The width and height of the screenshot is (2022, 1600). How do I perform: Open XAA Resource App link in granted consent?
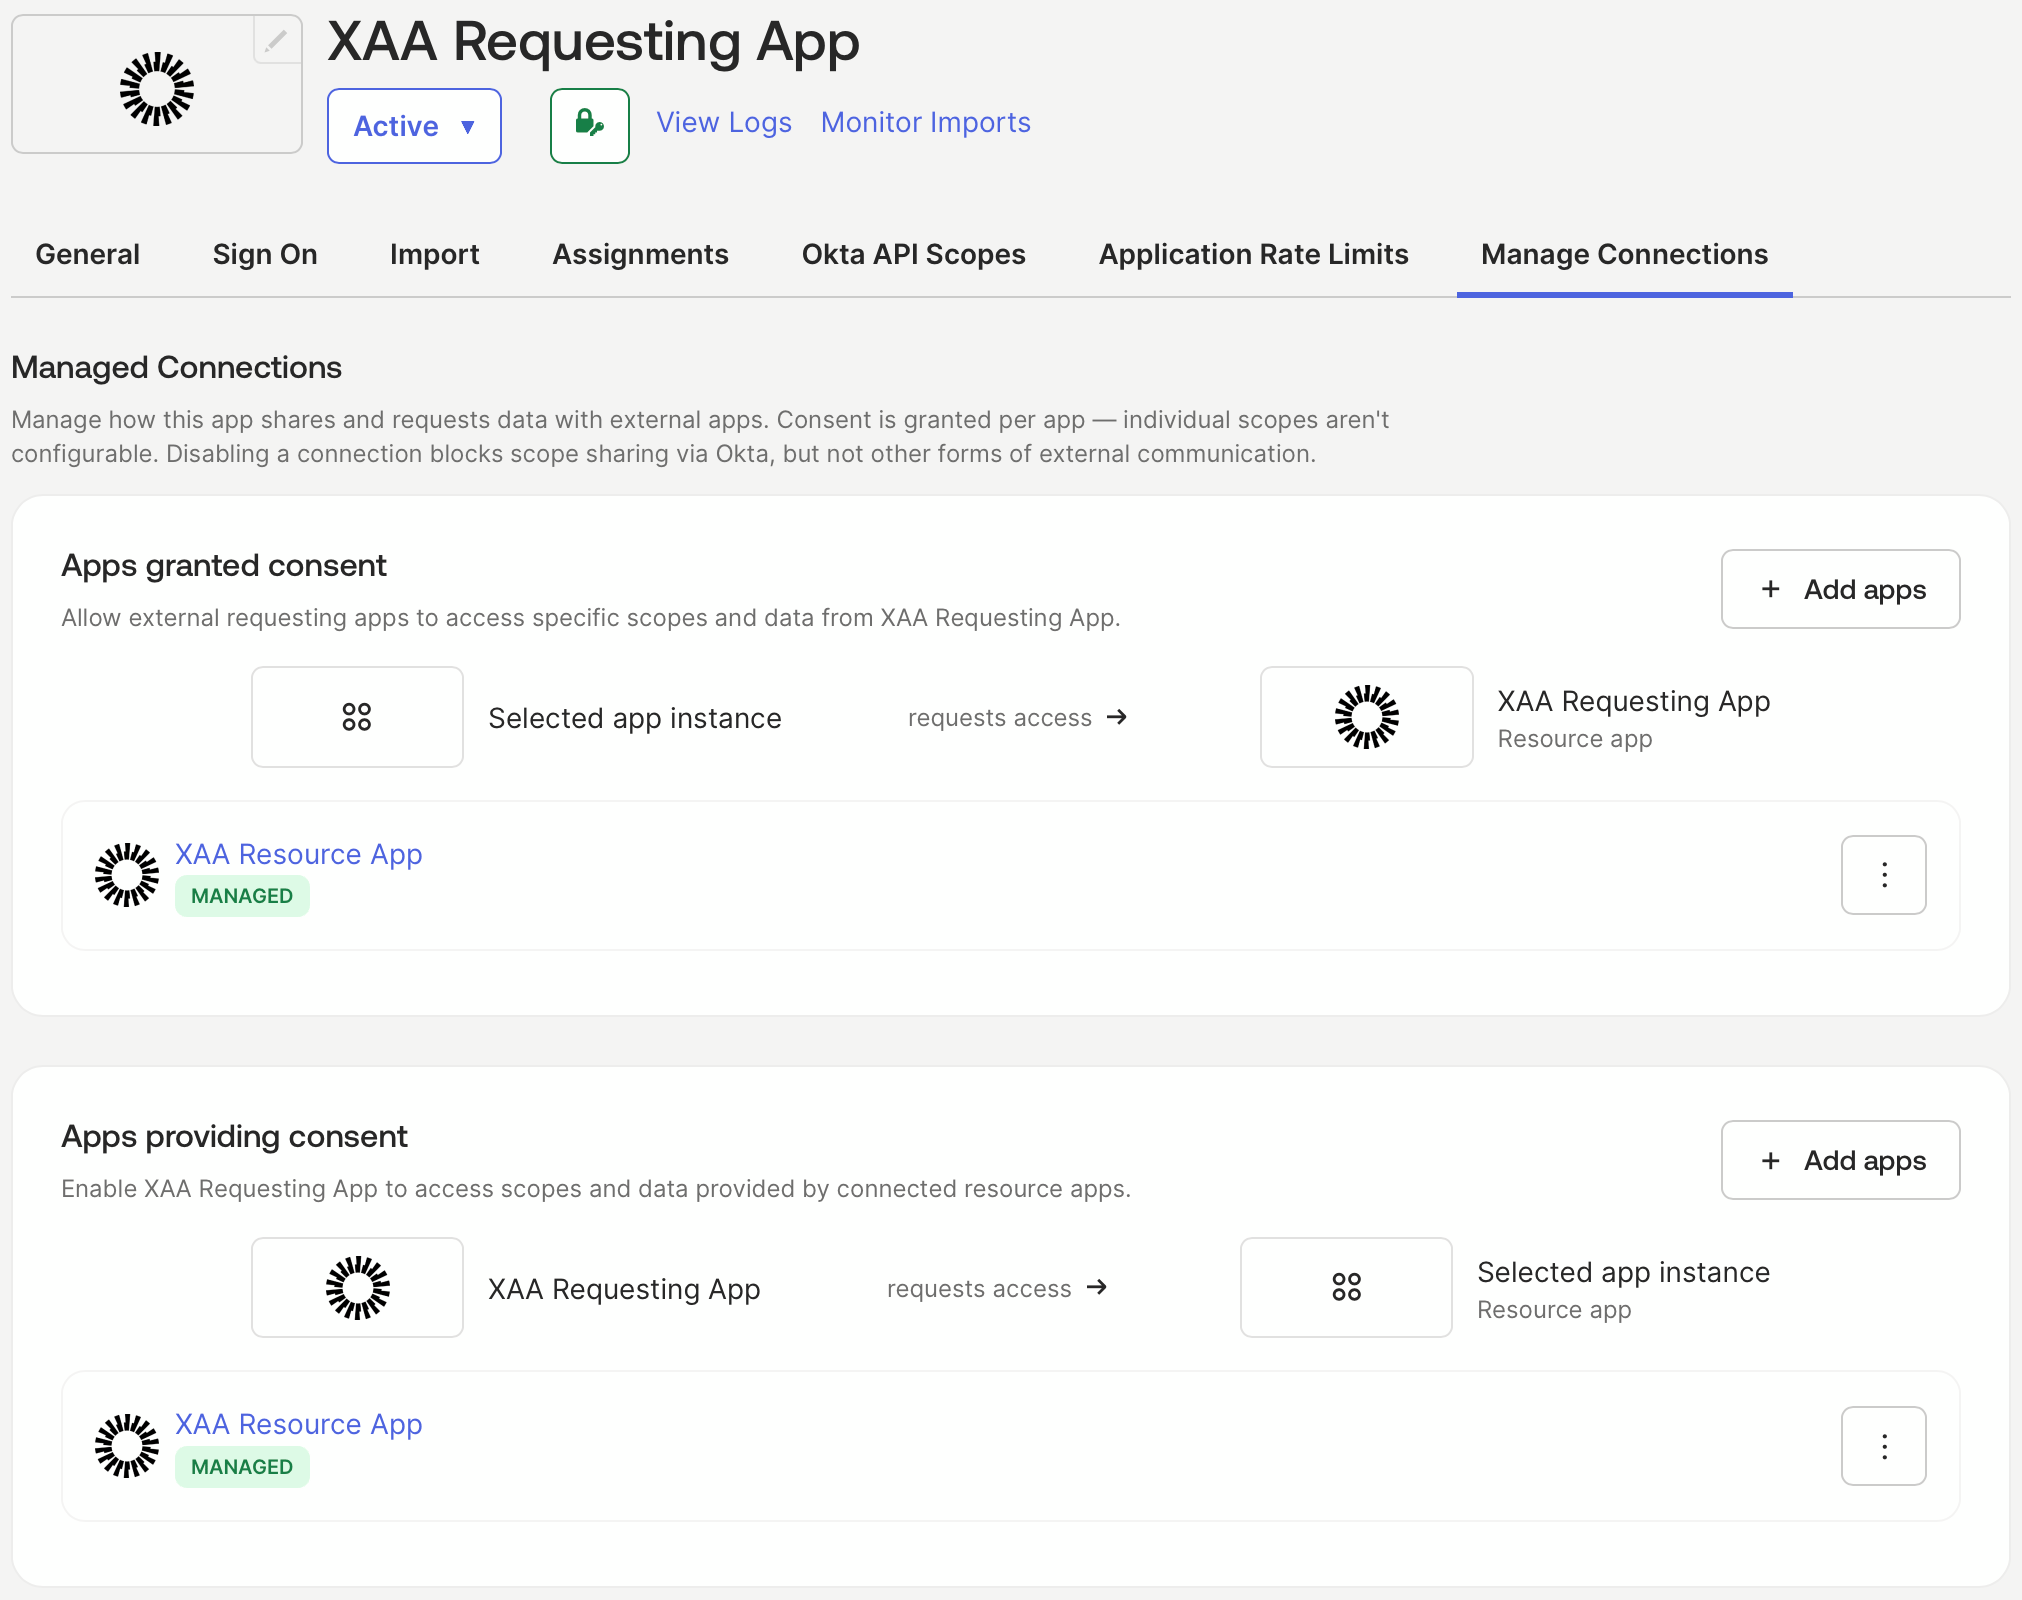[x=299, y=854]
